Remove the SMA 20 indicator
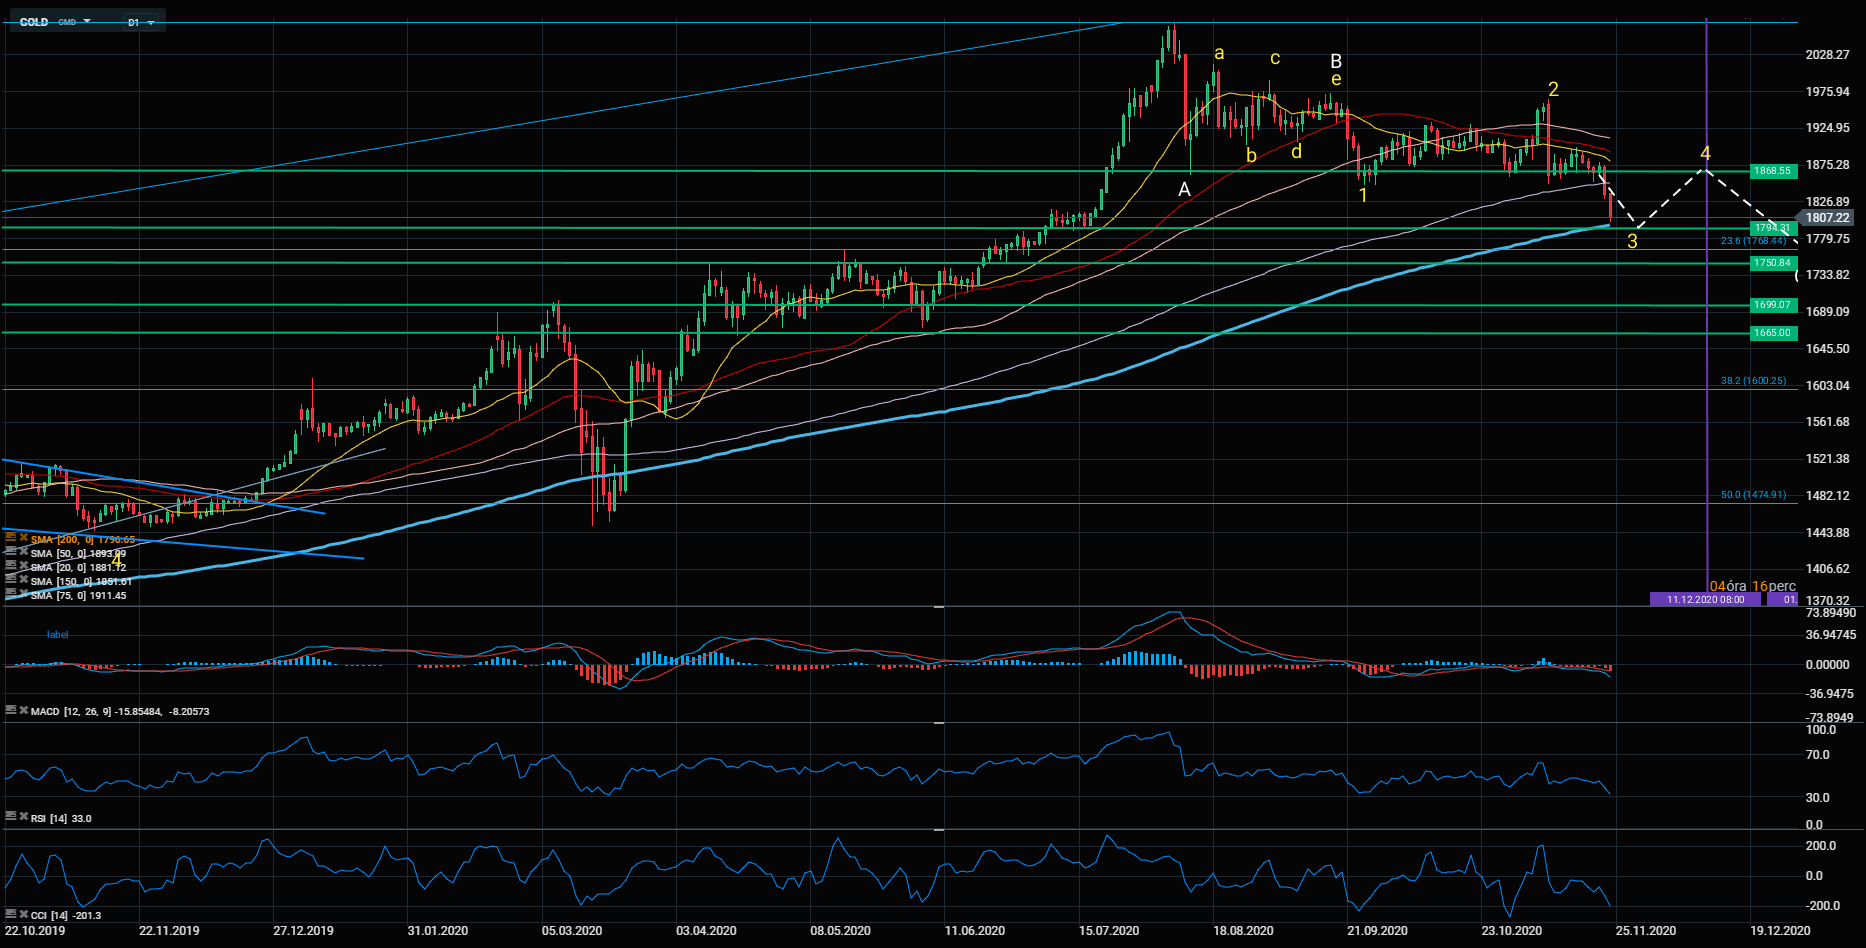 [24, 566]
